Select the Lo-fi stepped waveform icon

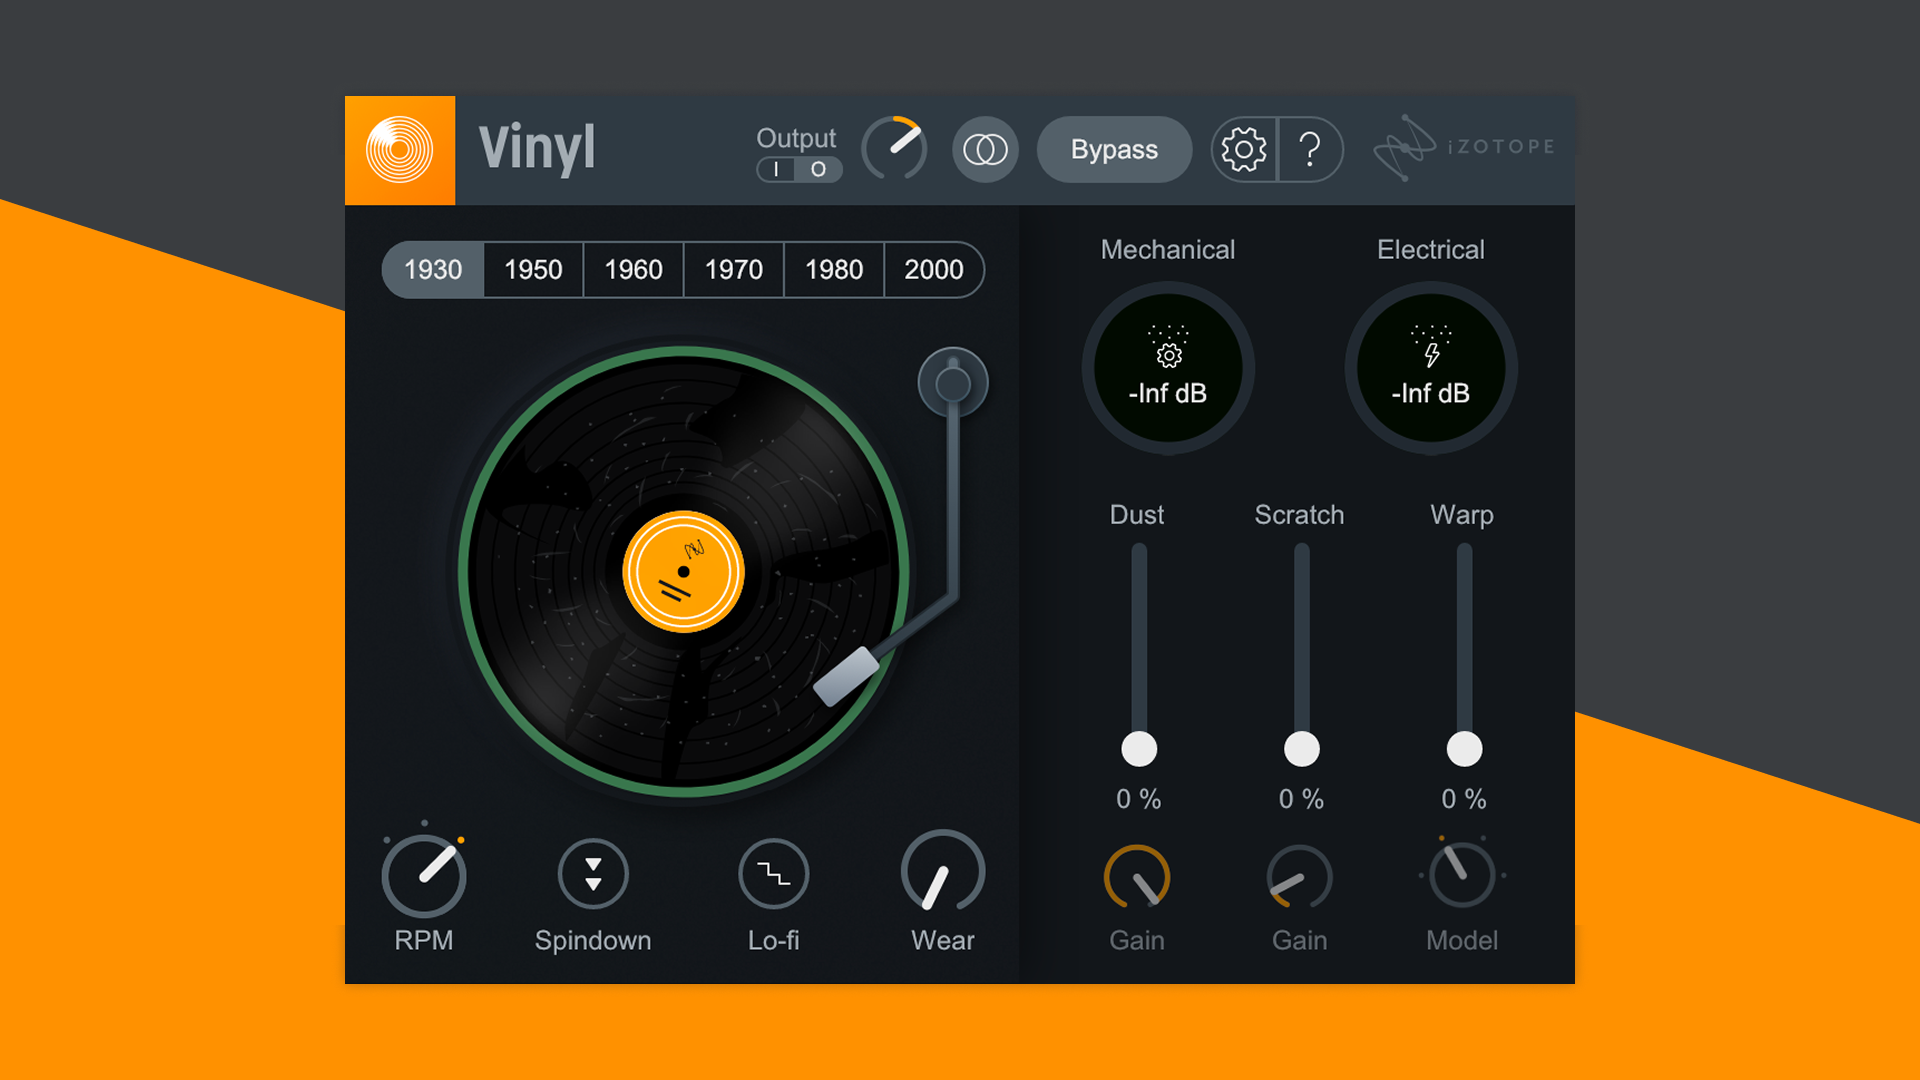click(x=772, y=875)
